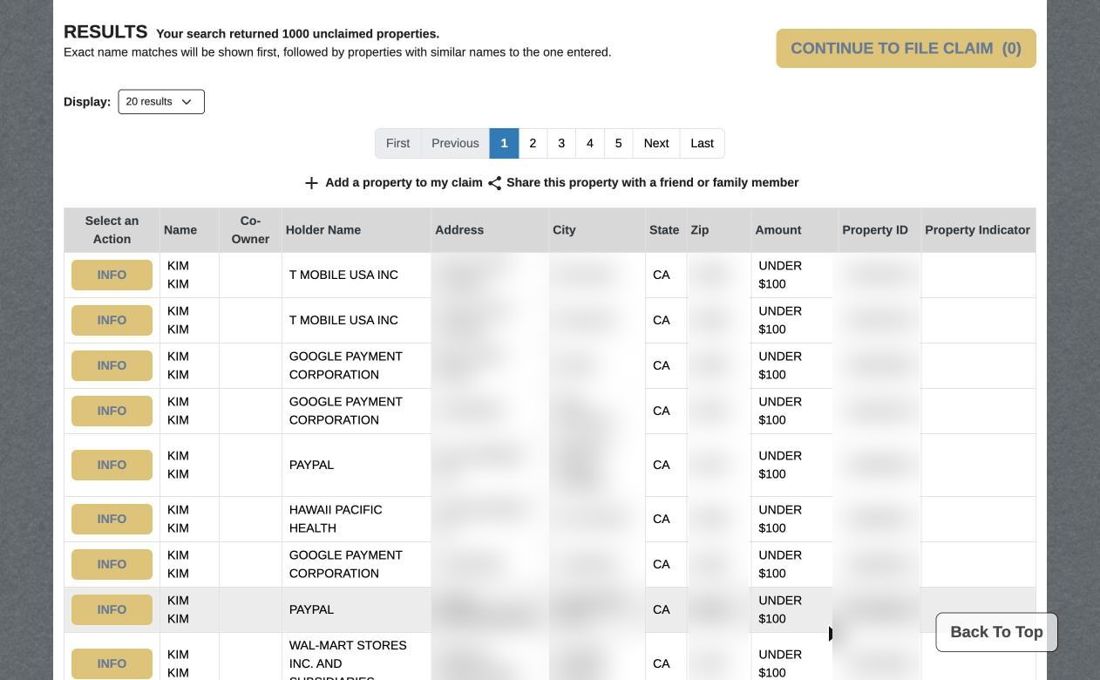Viewport: 1100px width, 680px height.
Task: Click the Previous page button
Action: pyautogui.click(x=455, y=143)
